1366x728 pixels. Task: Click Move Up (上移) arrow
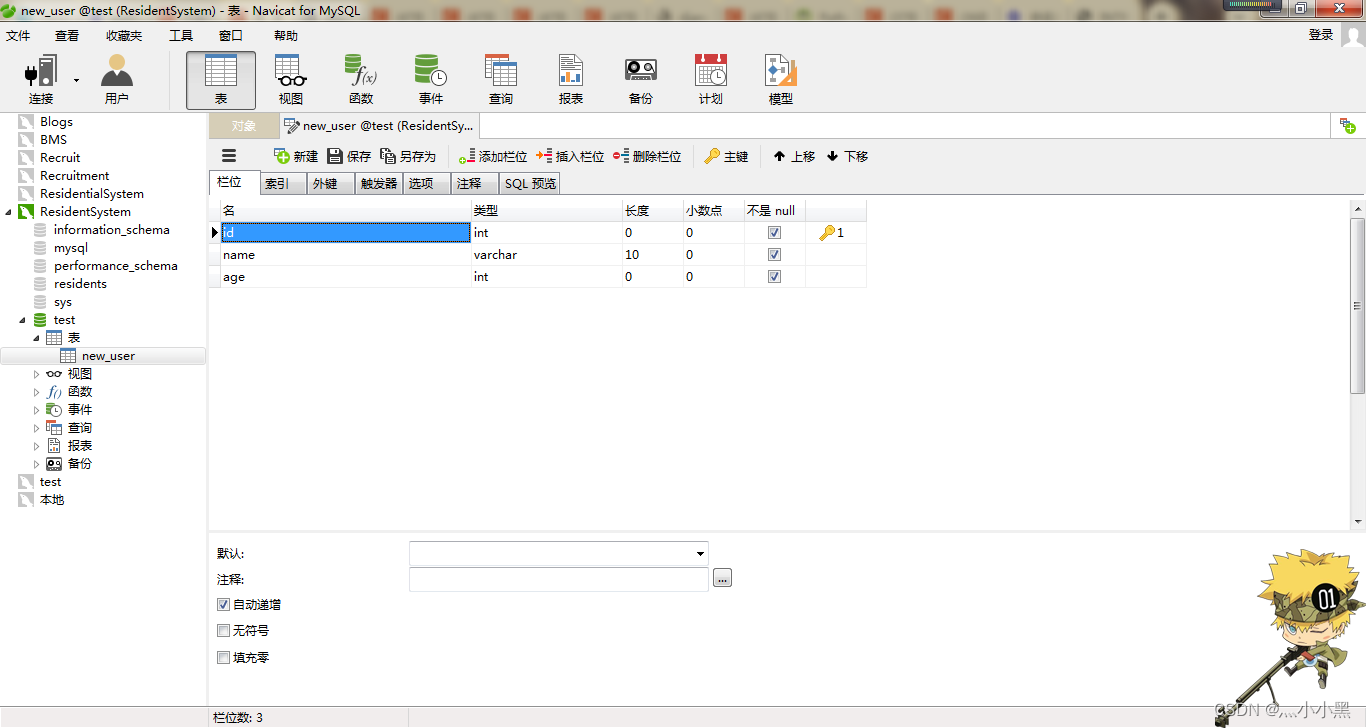[x=794, y=156]
